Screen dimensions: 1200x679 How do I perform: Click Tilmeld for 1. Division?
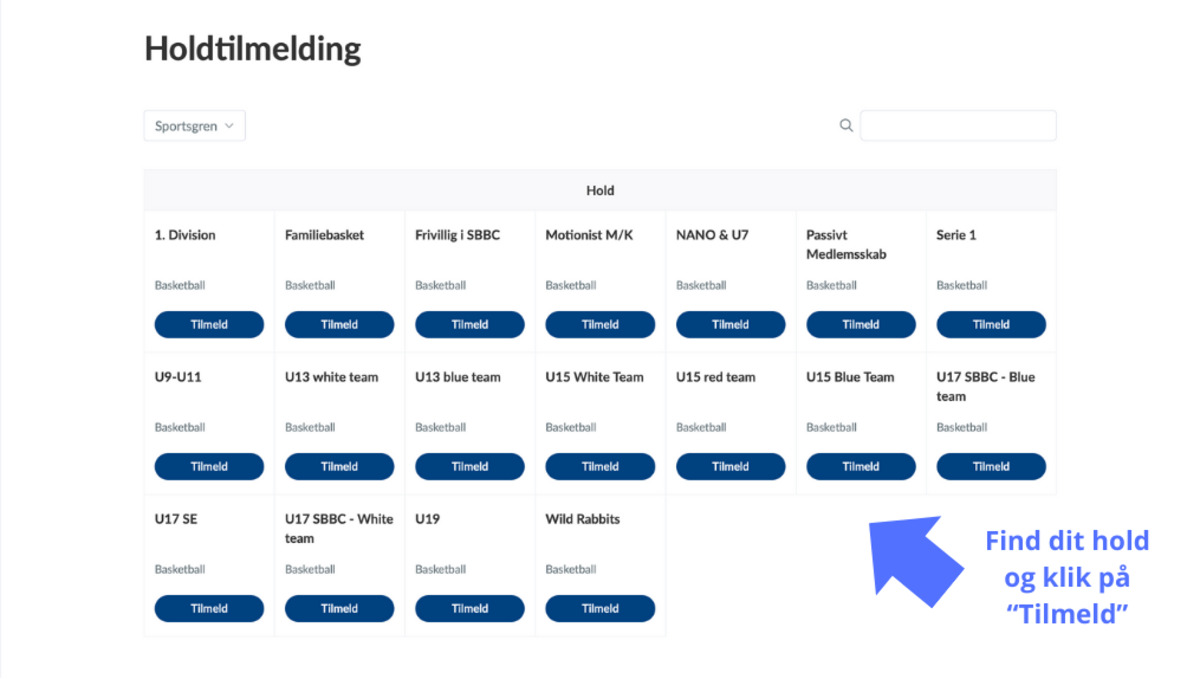[209, 324]
